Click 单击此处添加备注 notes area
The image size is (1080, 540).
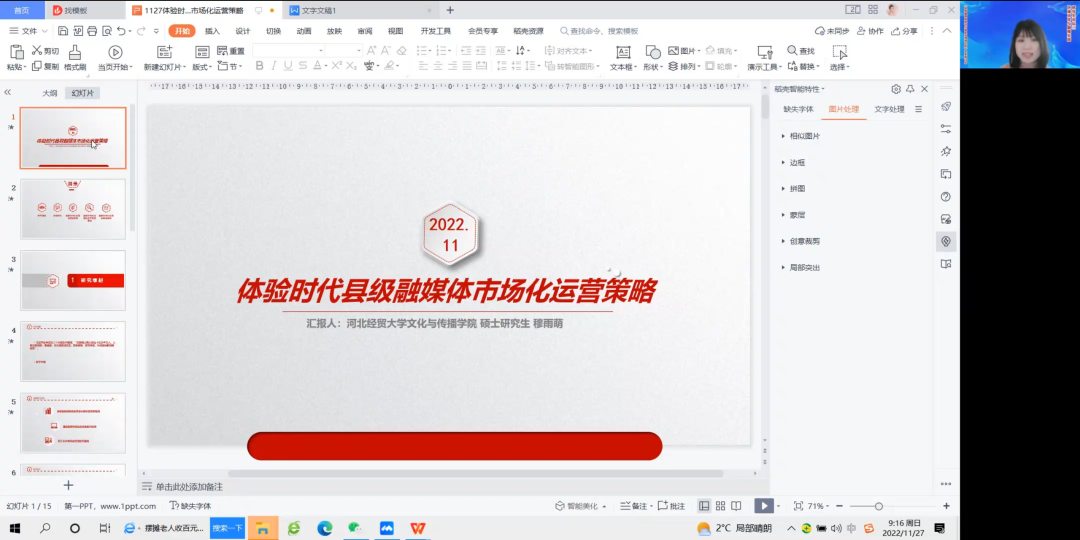point(189,487)
